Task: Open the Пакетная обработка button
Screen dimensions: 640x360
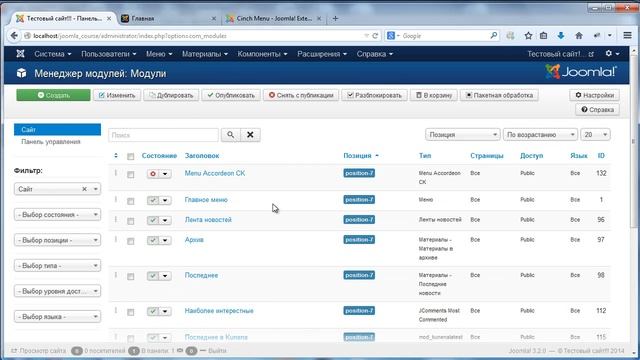Action: tap(499, 95)
